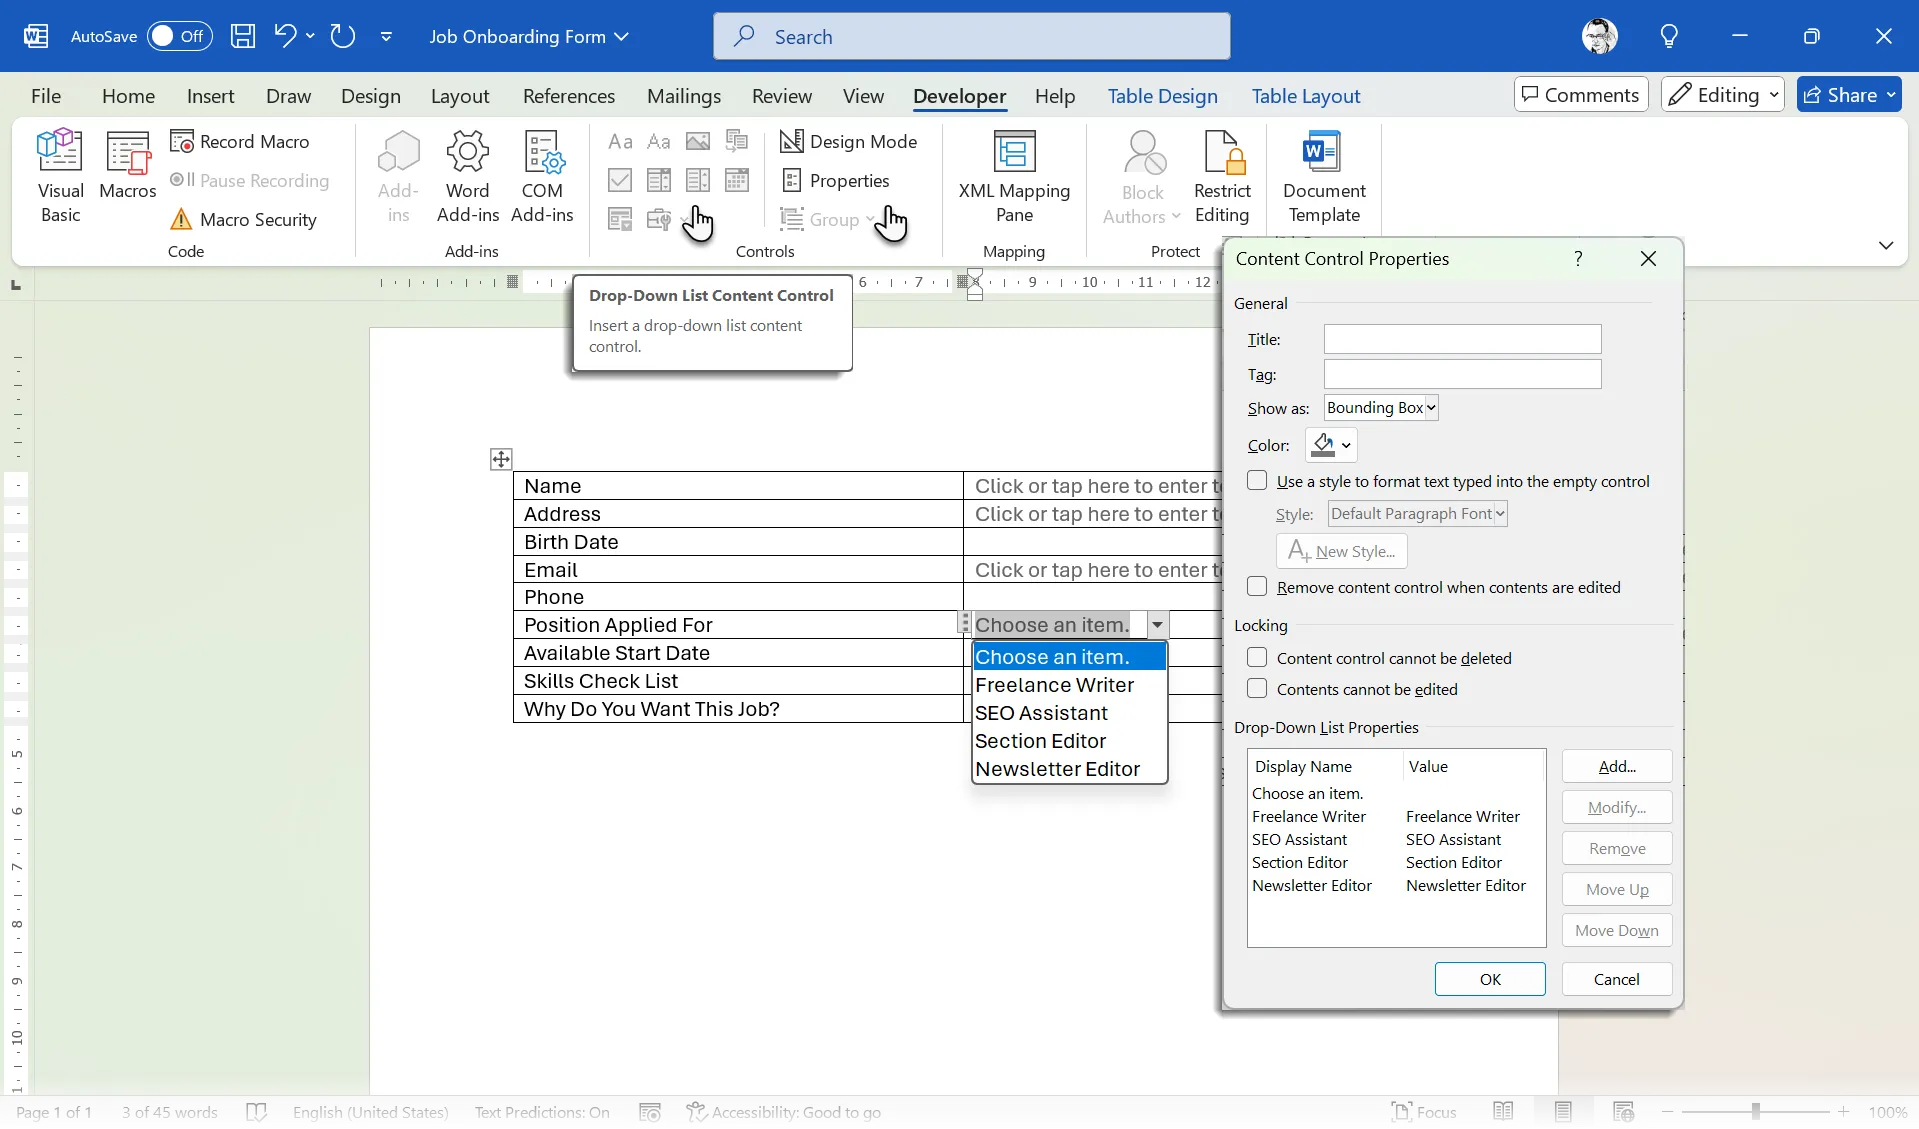Enable Contents cannot be edited option
Image resolution: width=1919 pixels, height=1129 pixels.
tap(1257, 689)
